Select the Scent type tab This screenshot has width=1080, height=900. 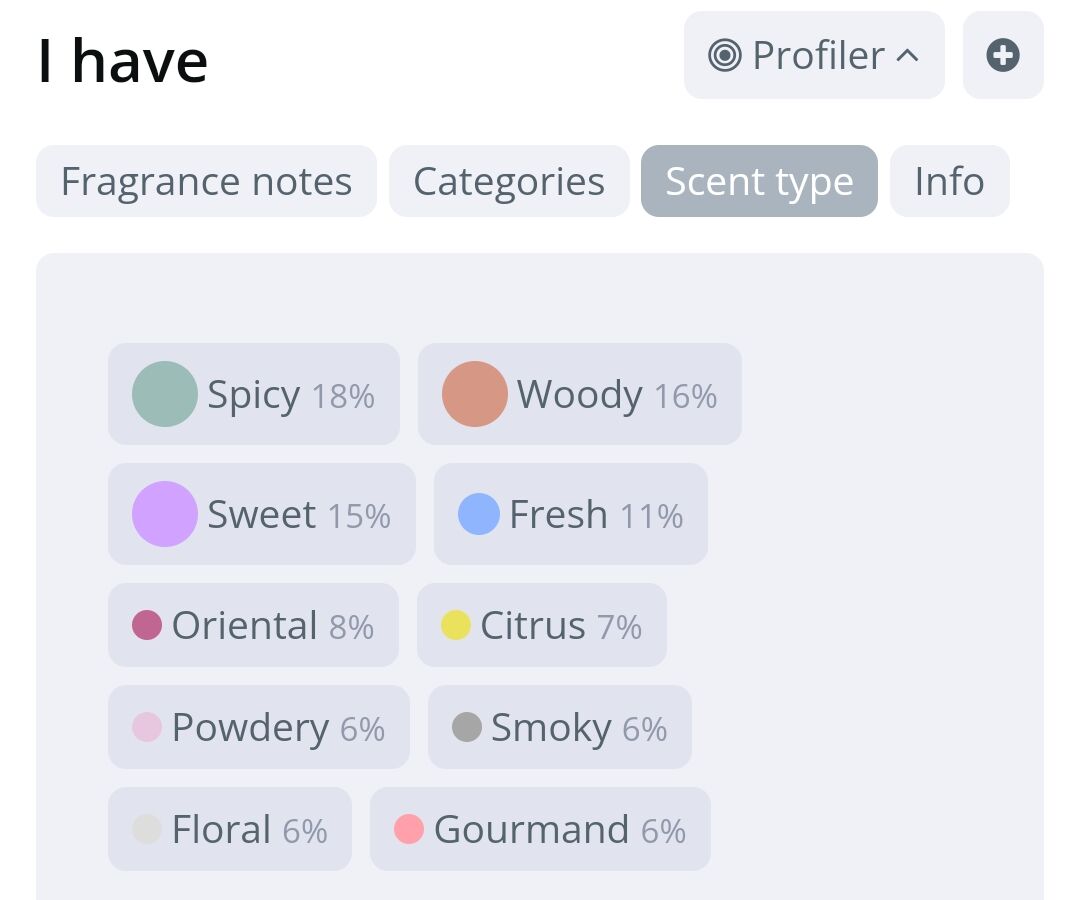click(x=759, y=181)
